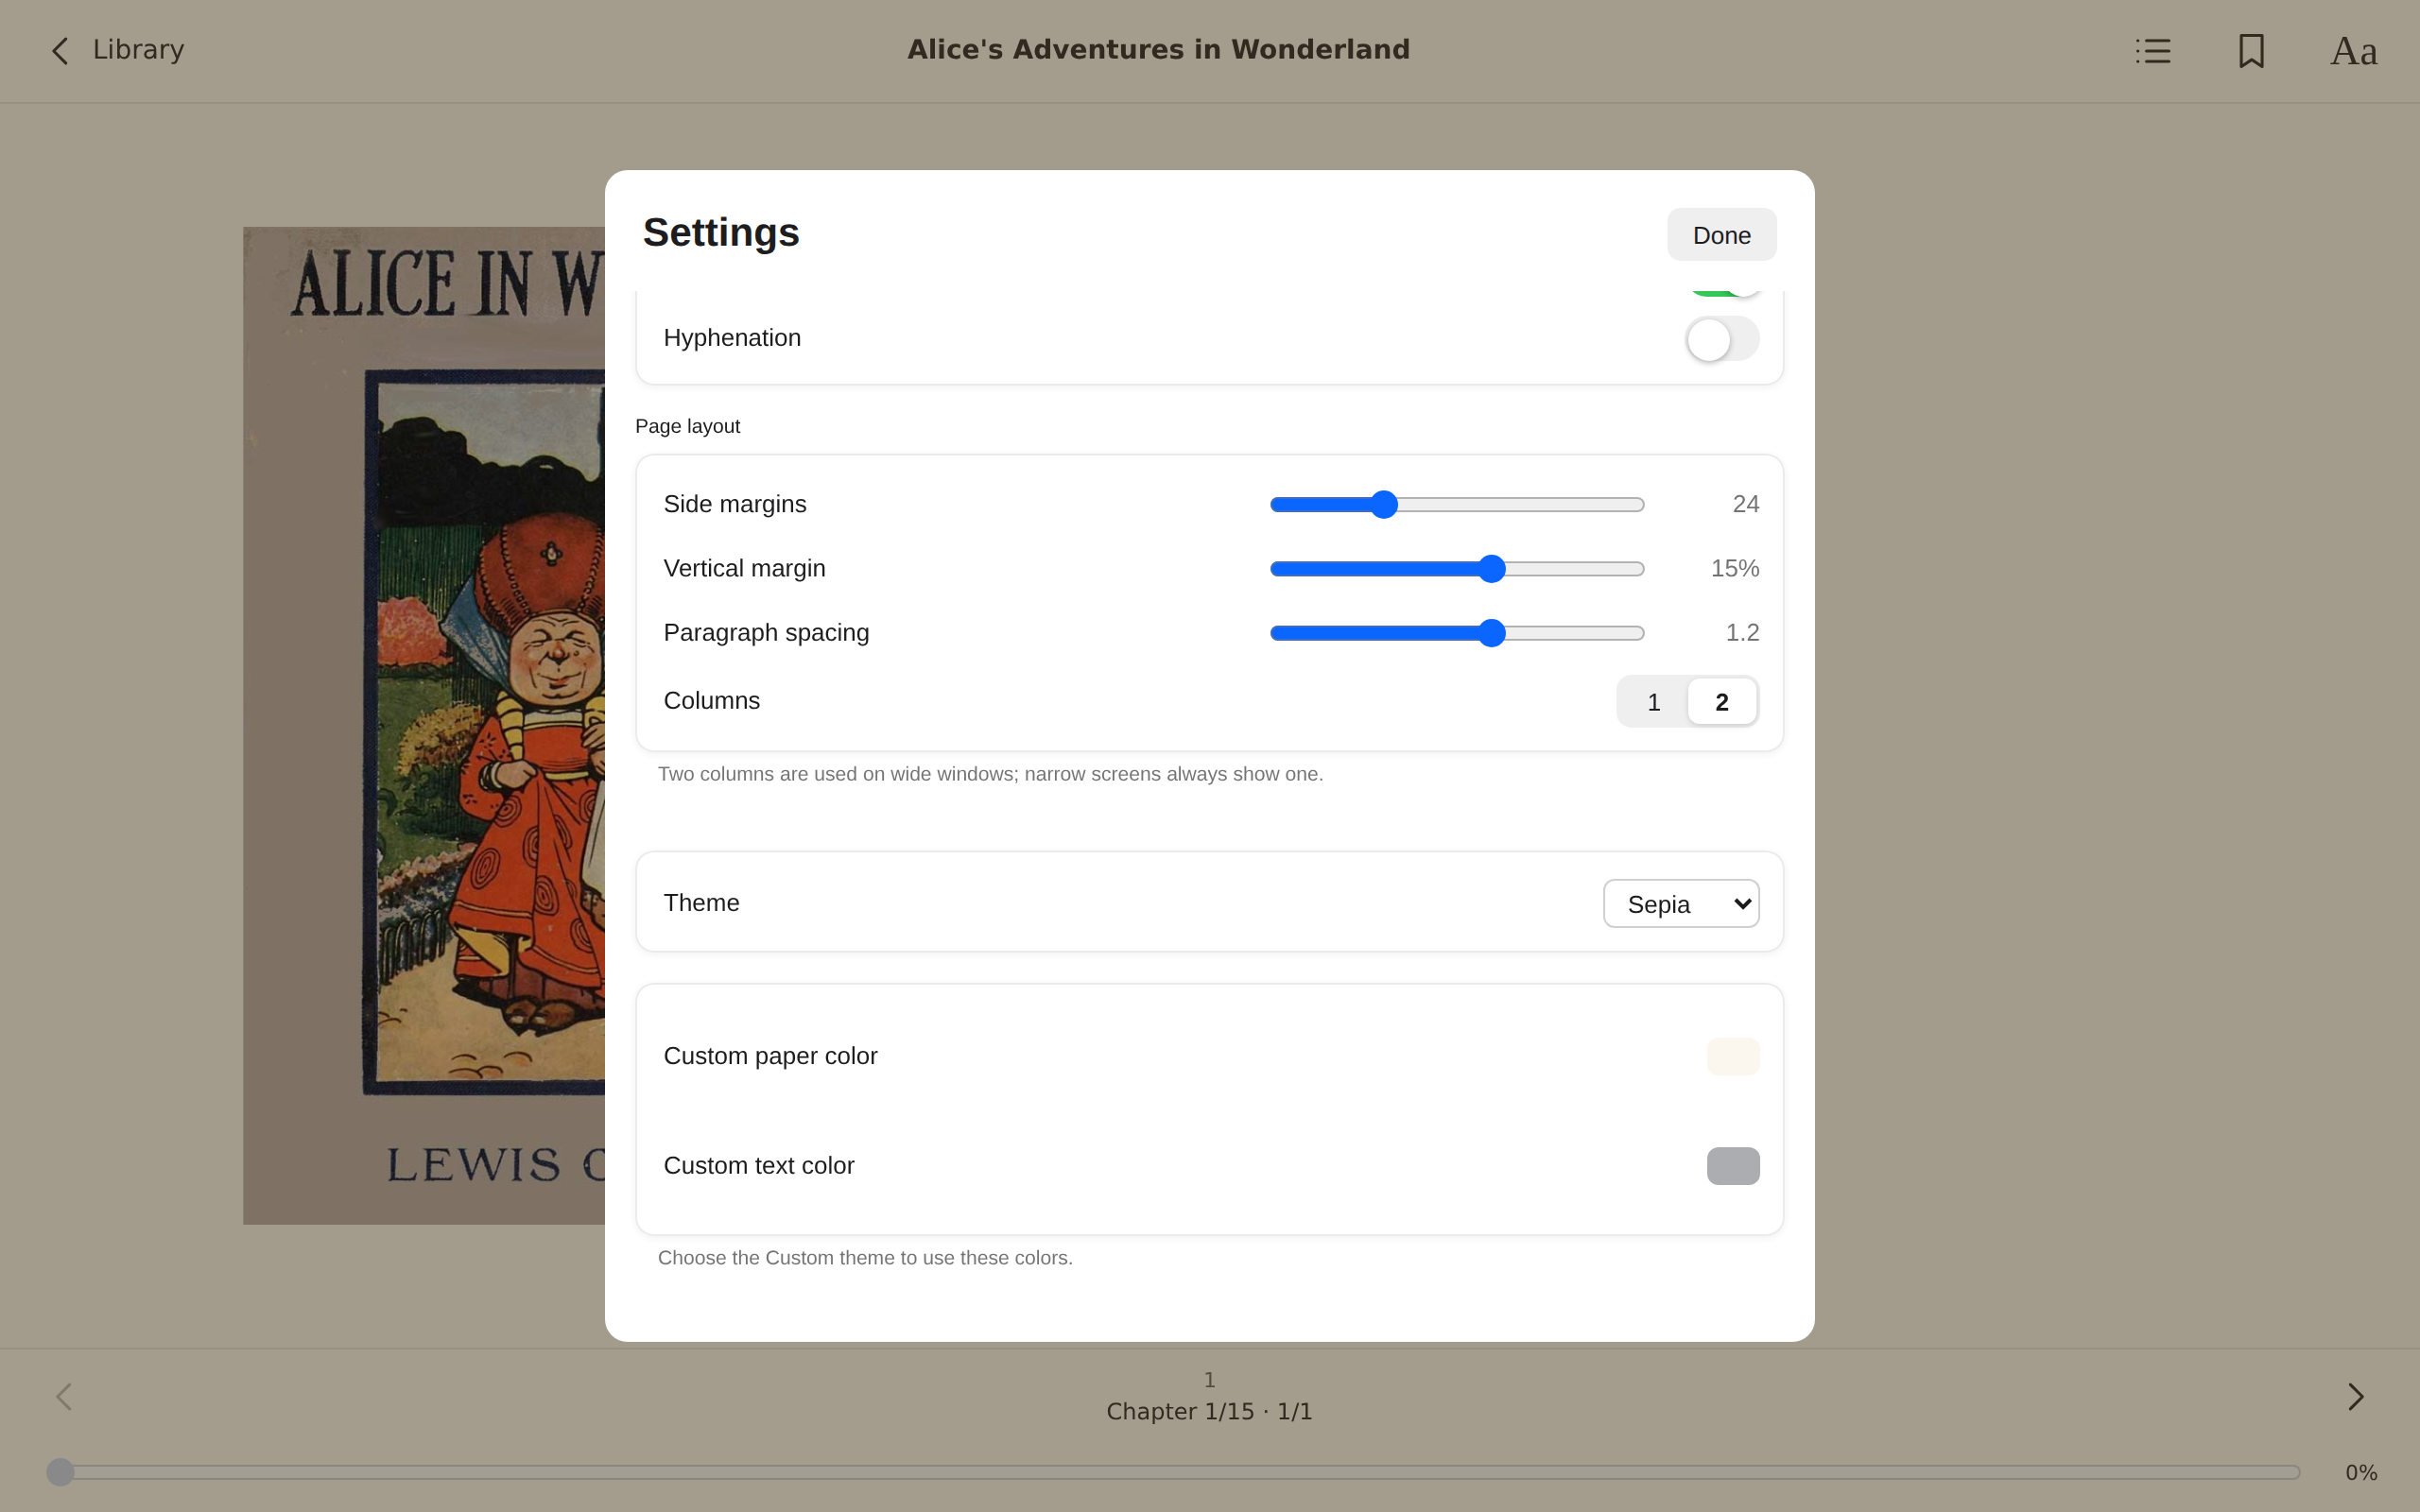
Task: Open the table of contents list icon
Action: pos(2153,50)
